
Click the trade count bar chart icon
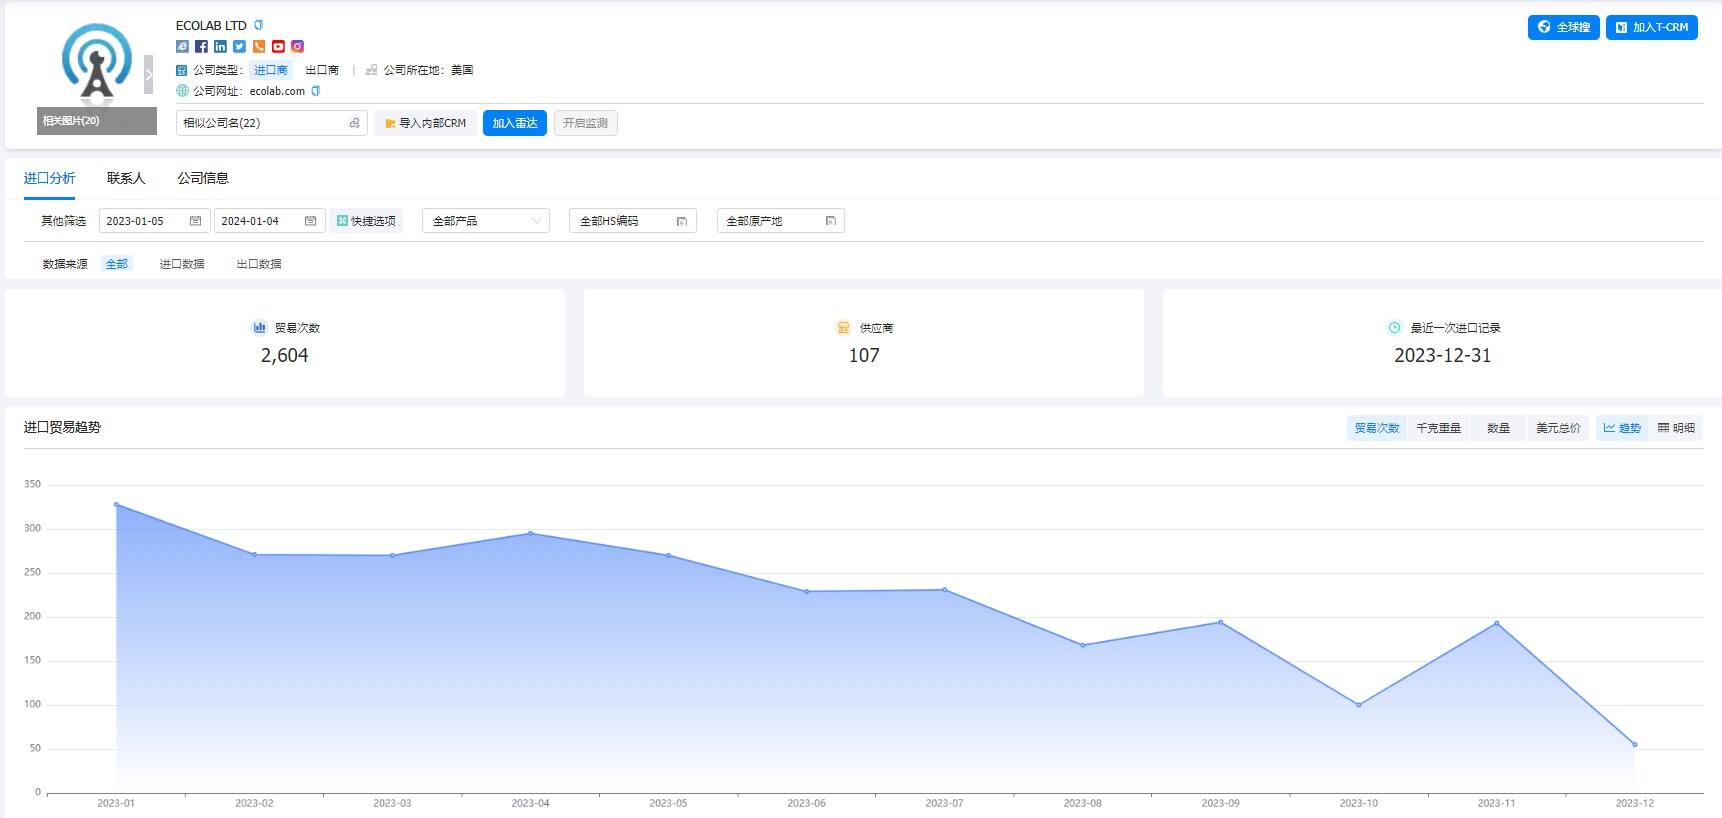(259, 327)
